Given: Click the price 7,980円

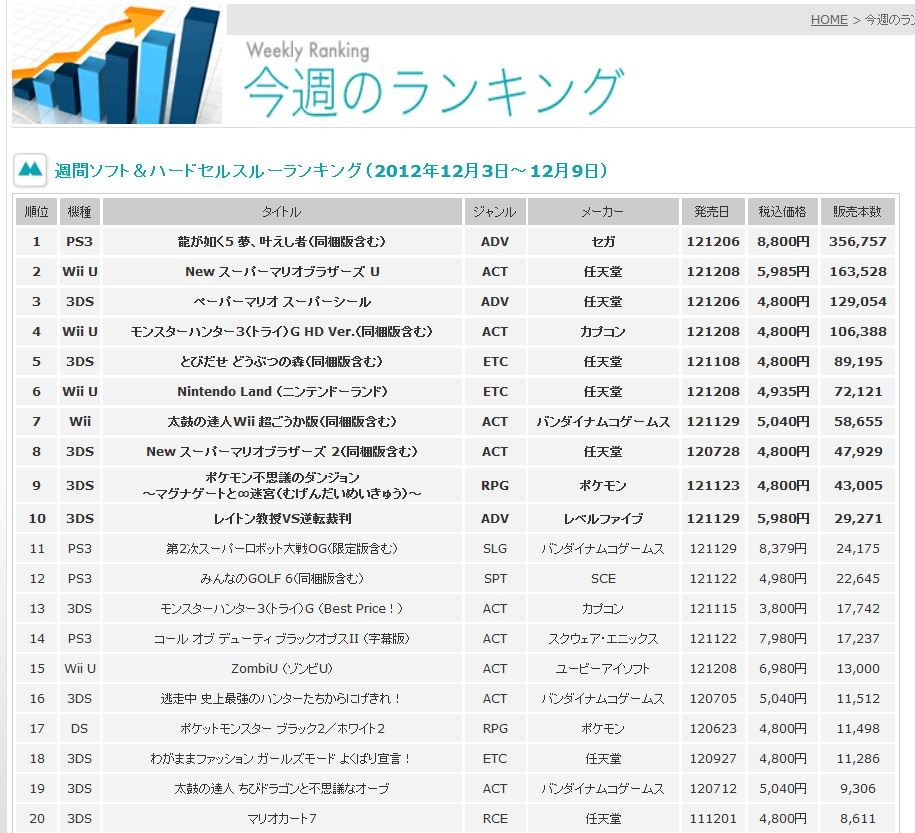Looking at the screenshot, I should point(783,639).
